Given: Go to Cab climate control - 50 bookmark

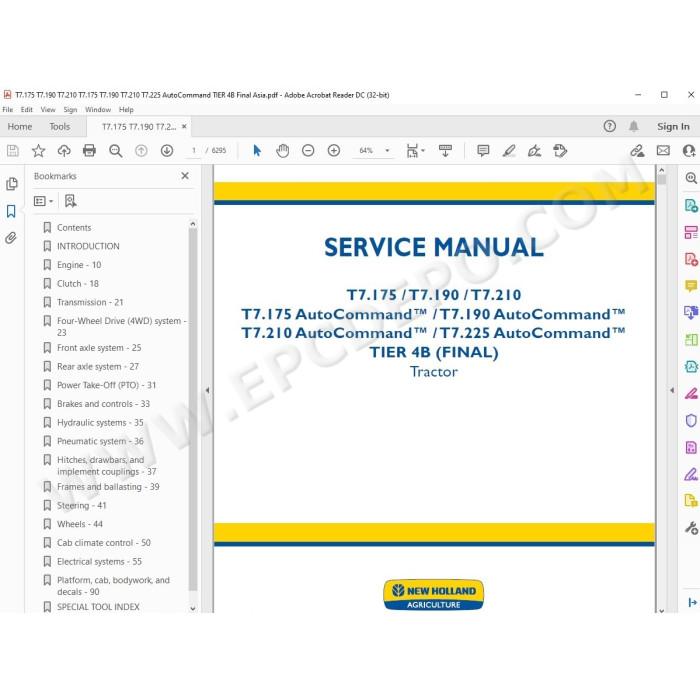Looking at the screenshot, I should pos(104,543).
